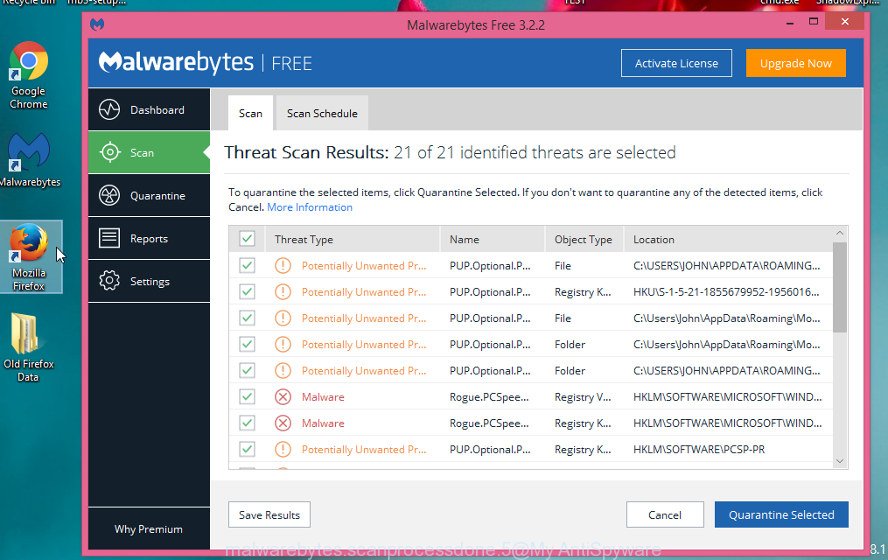The image size is (888, 560).
Task: Uncheck the HKU\S-1-5-21 registry row checkbox
Action: [247, 292]
